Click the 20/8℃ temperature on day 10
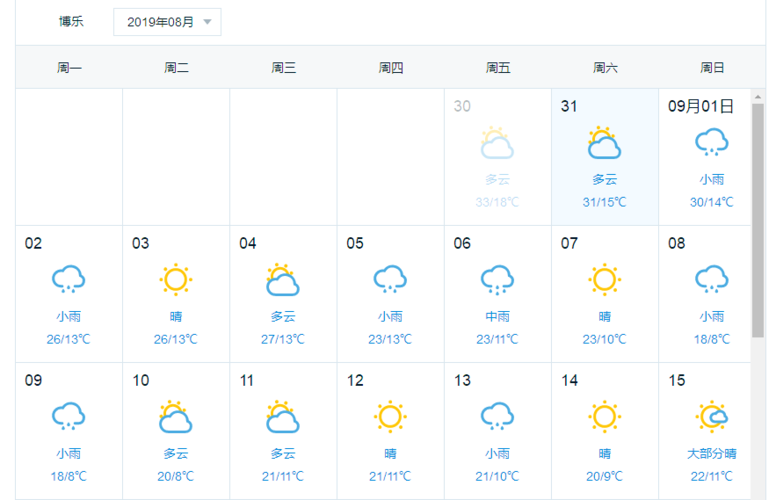The height and width of the screenshot is (500, 776). [x=176, y=476]
